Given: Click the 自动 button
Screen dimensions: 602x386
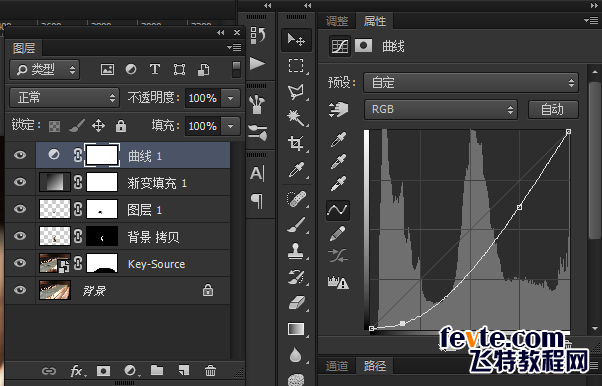Looking at the screenshot, I should tap(553, 110).
